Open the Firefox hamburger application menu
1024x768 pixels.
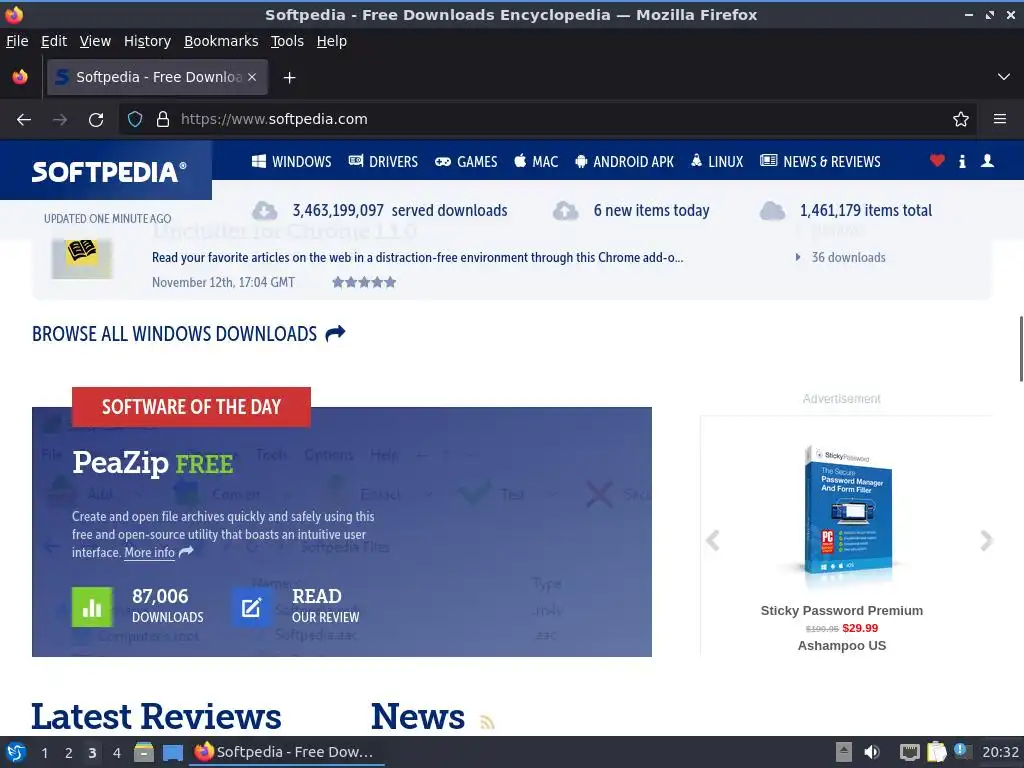click(x=1000, y=120)
